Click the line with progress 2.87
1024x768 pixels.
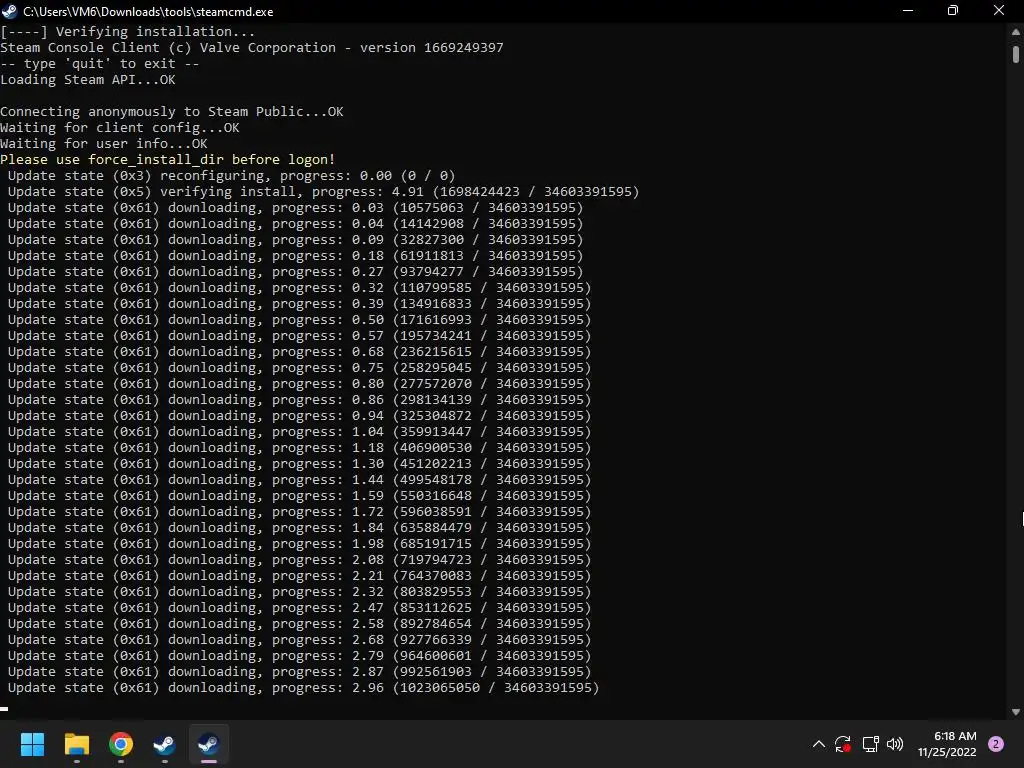pyautogui.click(x=299, y=672)
